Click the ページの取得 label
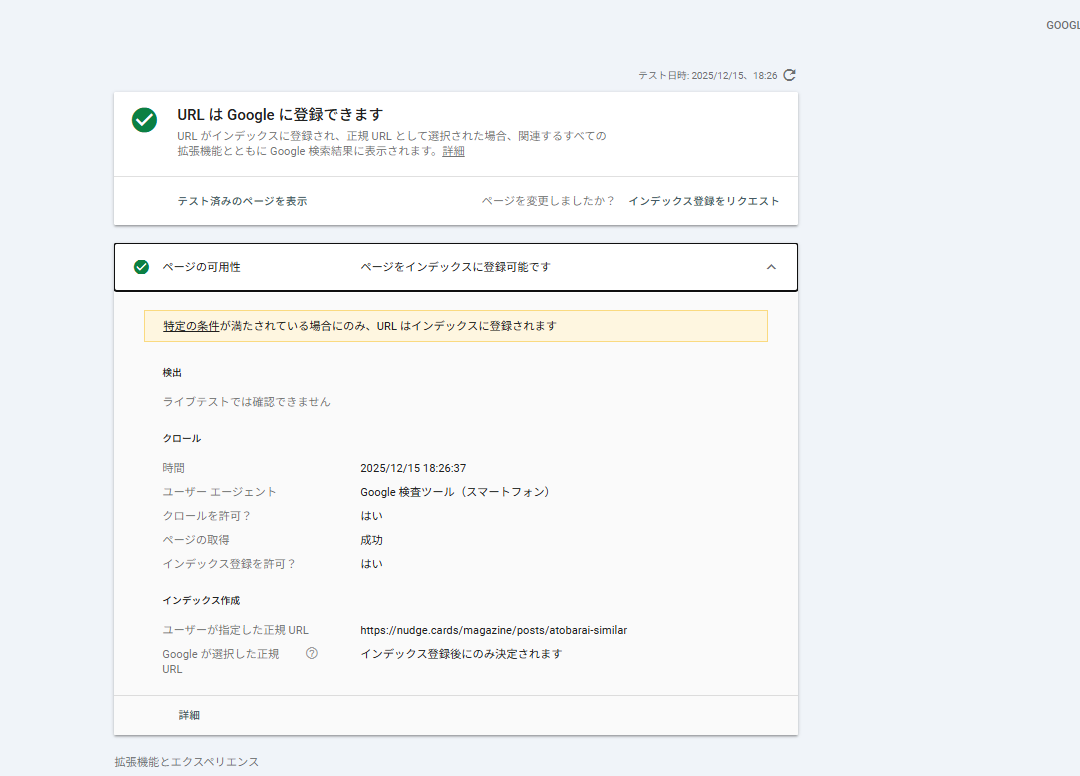1080x776 pixels. (196, 541)
